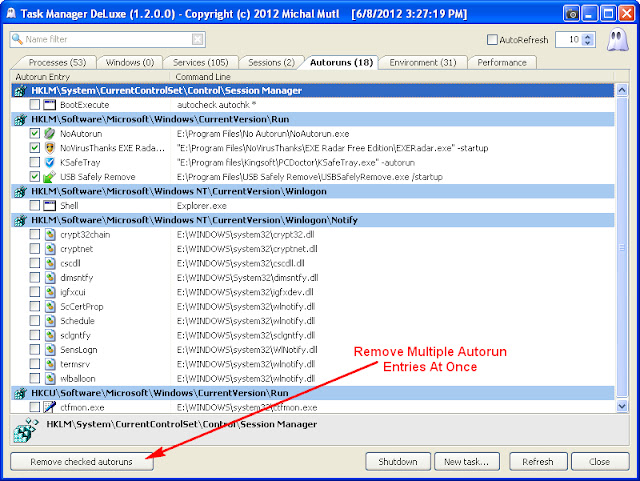Click the SensLogn DLL icon
This screenshot has width=640, height=481.
click(50, 350)
